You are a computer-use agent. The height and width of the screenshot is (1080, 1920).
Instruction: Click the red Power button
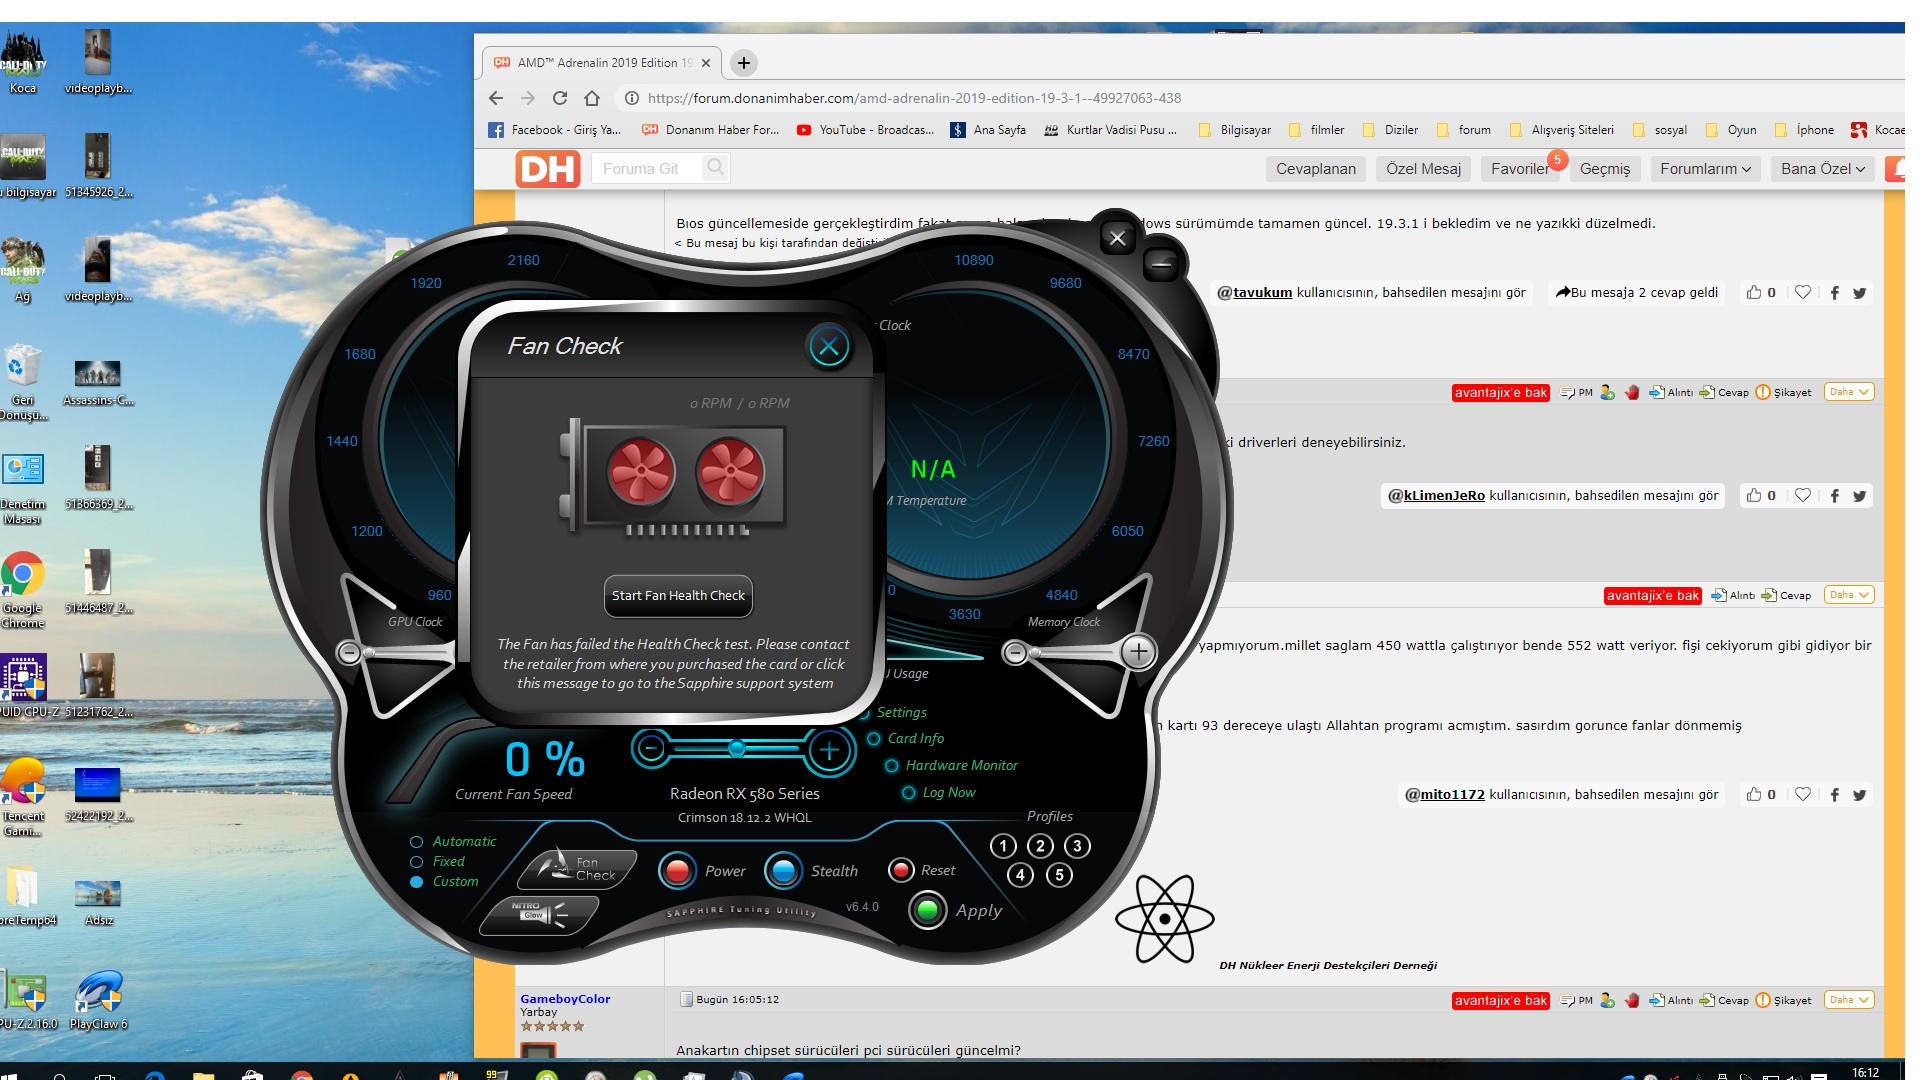point(677,871)
